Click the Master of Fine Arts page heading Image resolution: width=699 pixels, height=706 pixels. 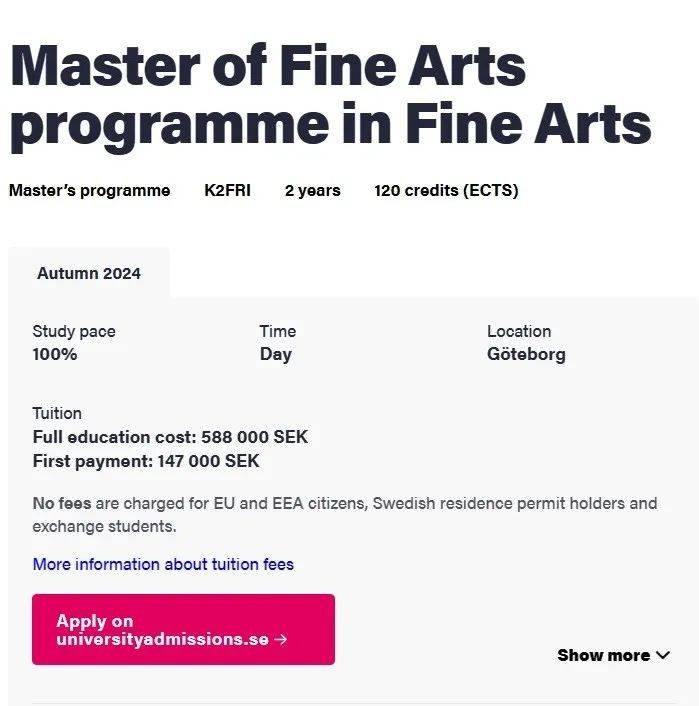330,95
